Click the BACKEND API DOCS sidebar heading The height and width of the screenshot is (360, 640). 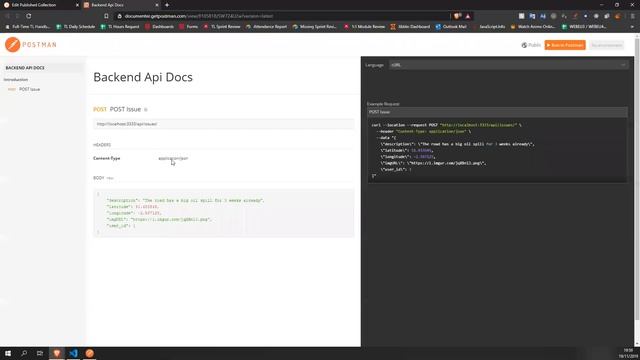point(25,68)
